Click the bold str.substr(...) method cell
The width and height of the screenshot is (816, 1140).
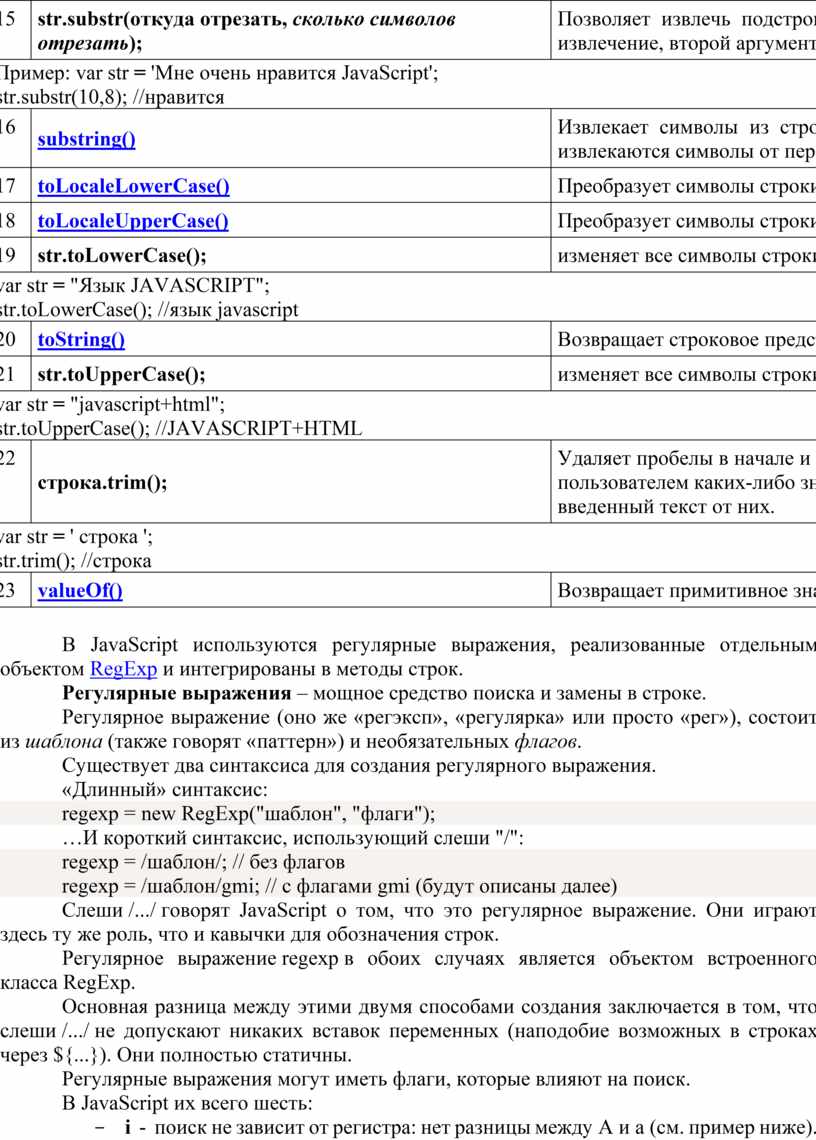[291, 31]
